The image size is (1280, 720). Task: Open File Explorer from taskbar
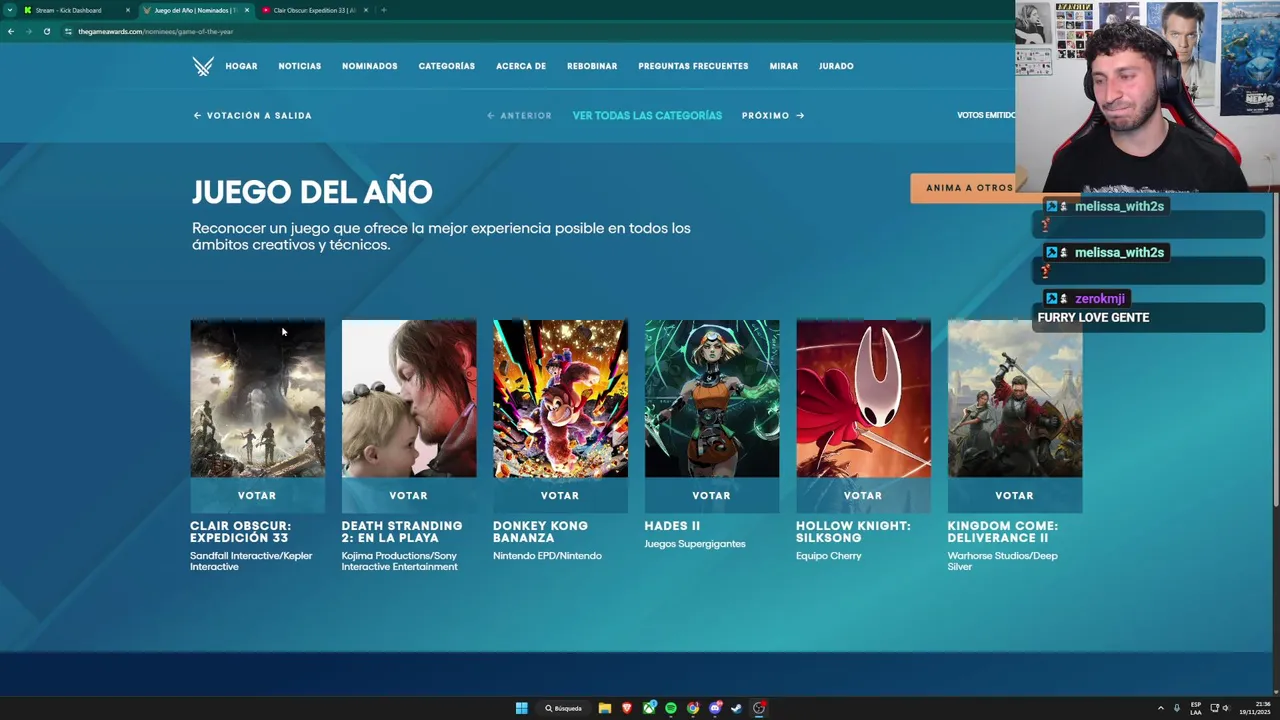(x=605, y=708)
